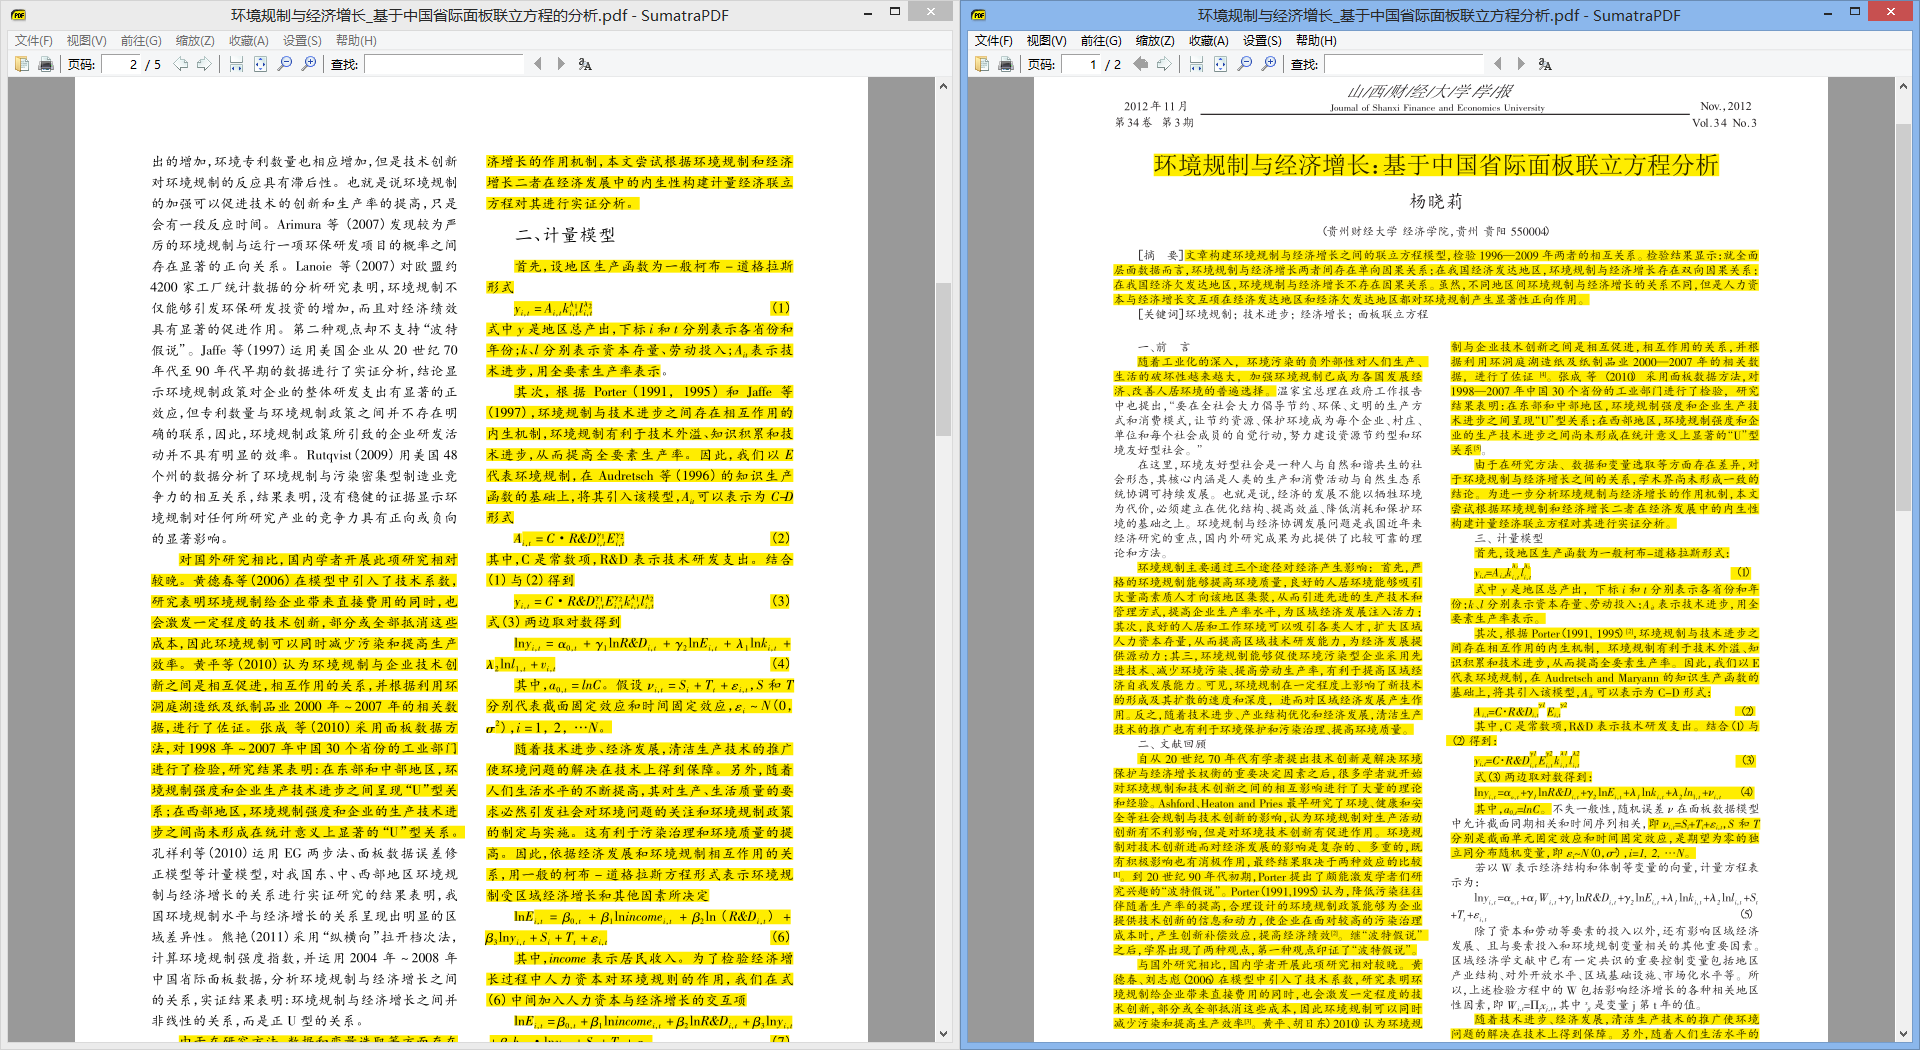Open 帮助(H) menu in left window
The width and height of the screenshot is (1920, 1050).
[x=356, y=40]
